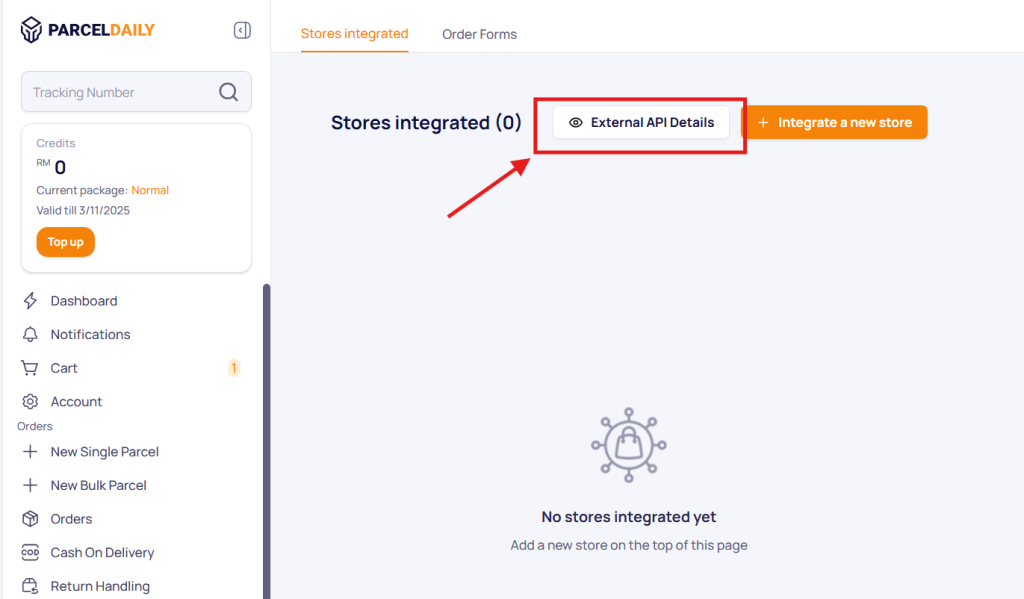Click the search magnifier icon in tracking field
The width and height of the screenshot is (1024, 599).
point(229,92)
